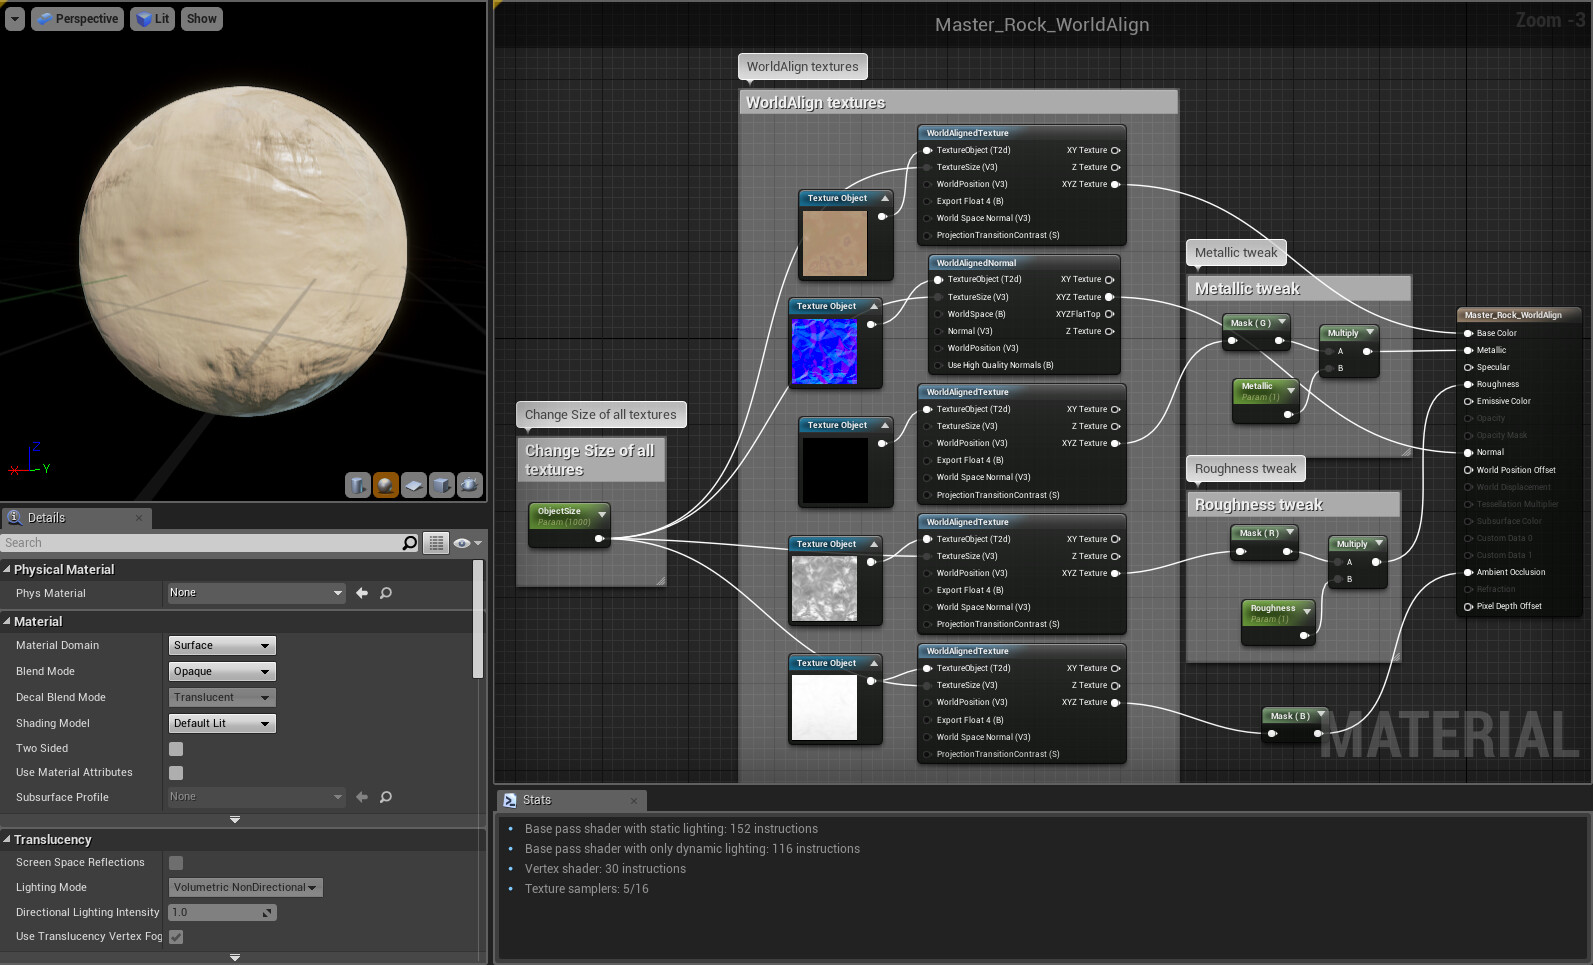Select the Stats tab
The image size is (1593, 965).
536,800
